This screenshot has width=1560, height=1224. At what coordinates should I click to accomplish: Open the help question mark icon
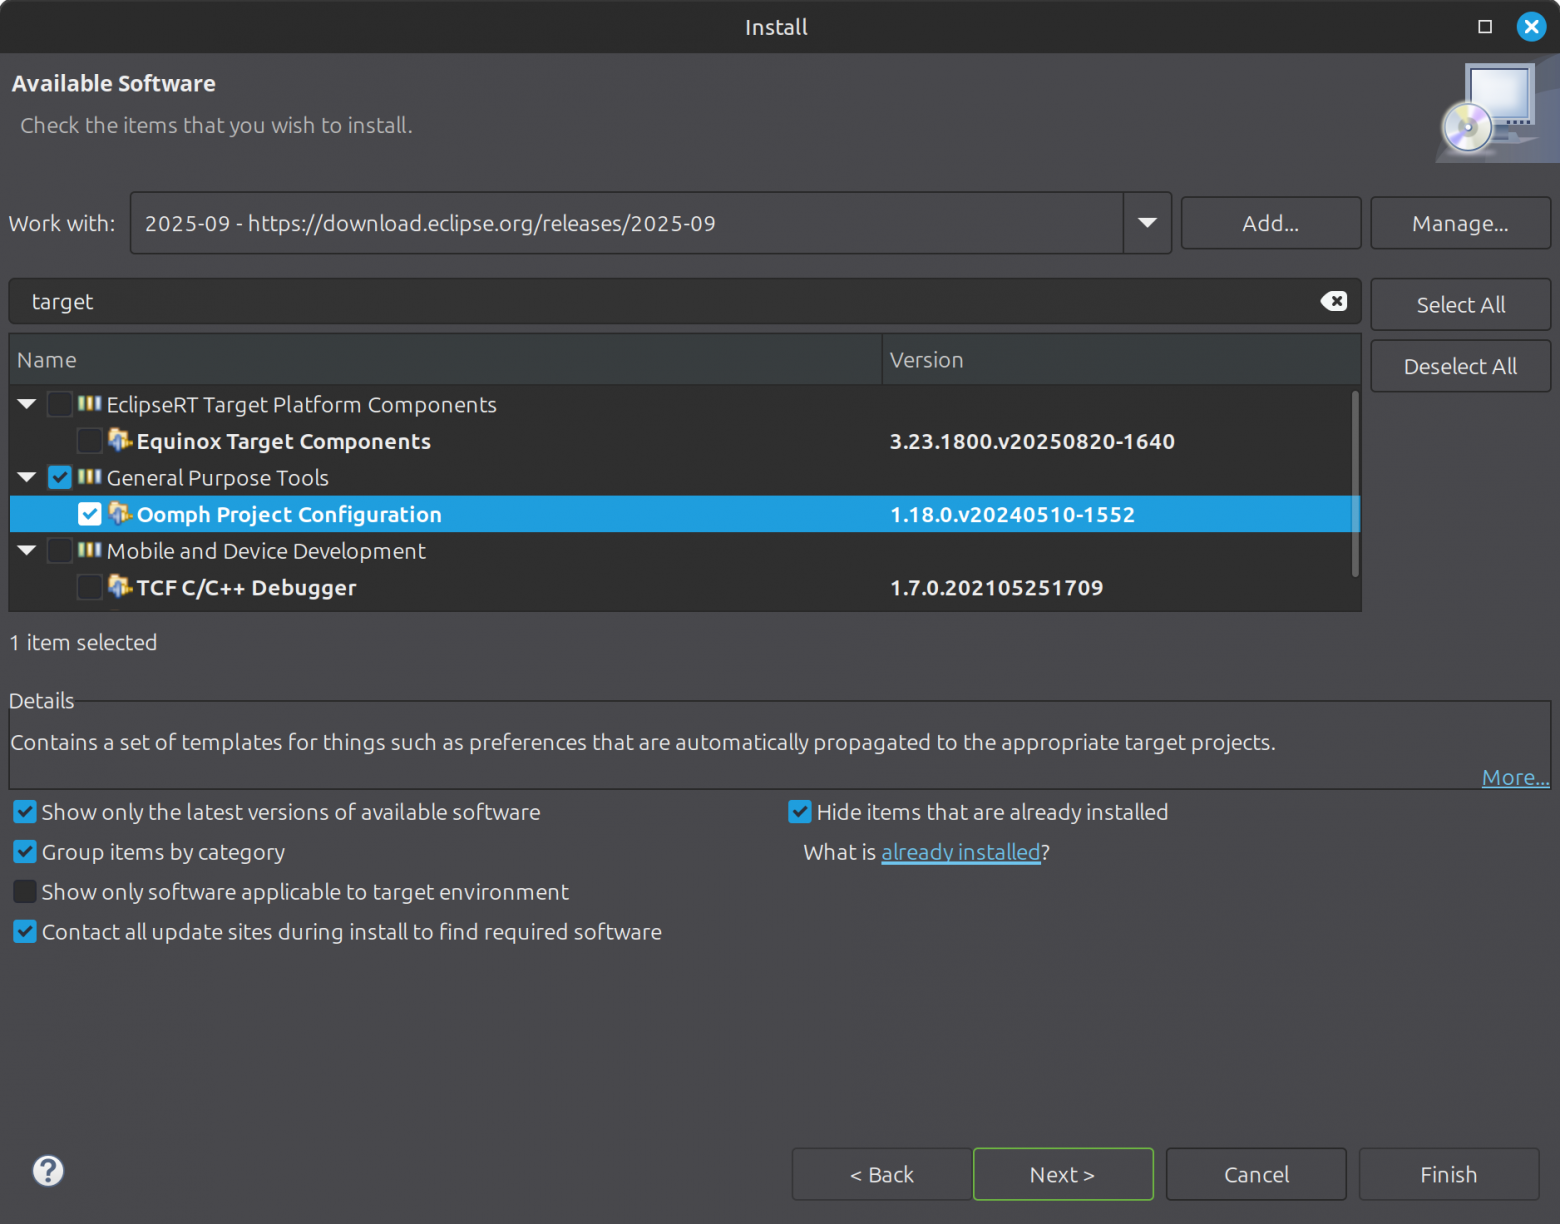48,1170
